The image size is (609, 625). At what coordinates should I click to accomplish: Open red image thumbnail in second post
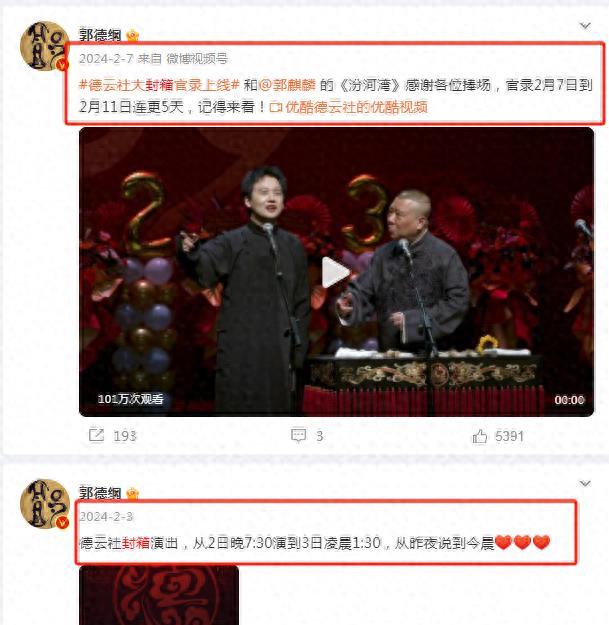159,595
